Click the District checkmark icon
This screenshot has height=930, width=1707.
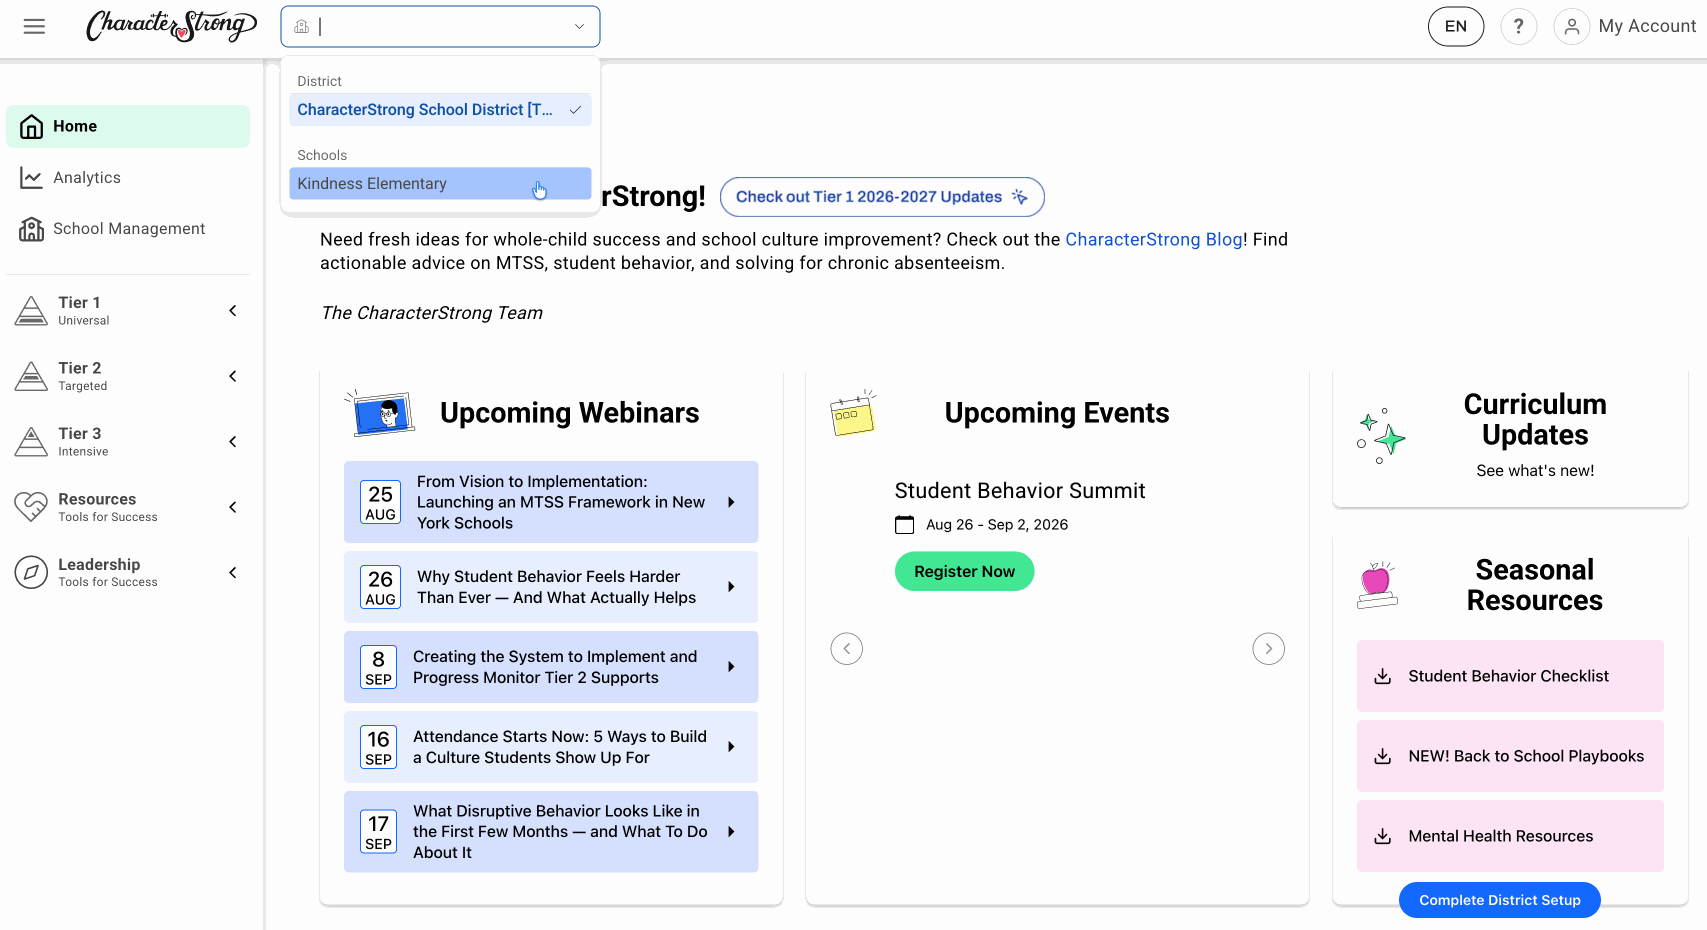(x=575, y=110)
